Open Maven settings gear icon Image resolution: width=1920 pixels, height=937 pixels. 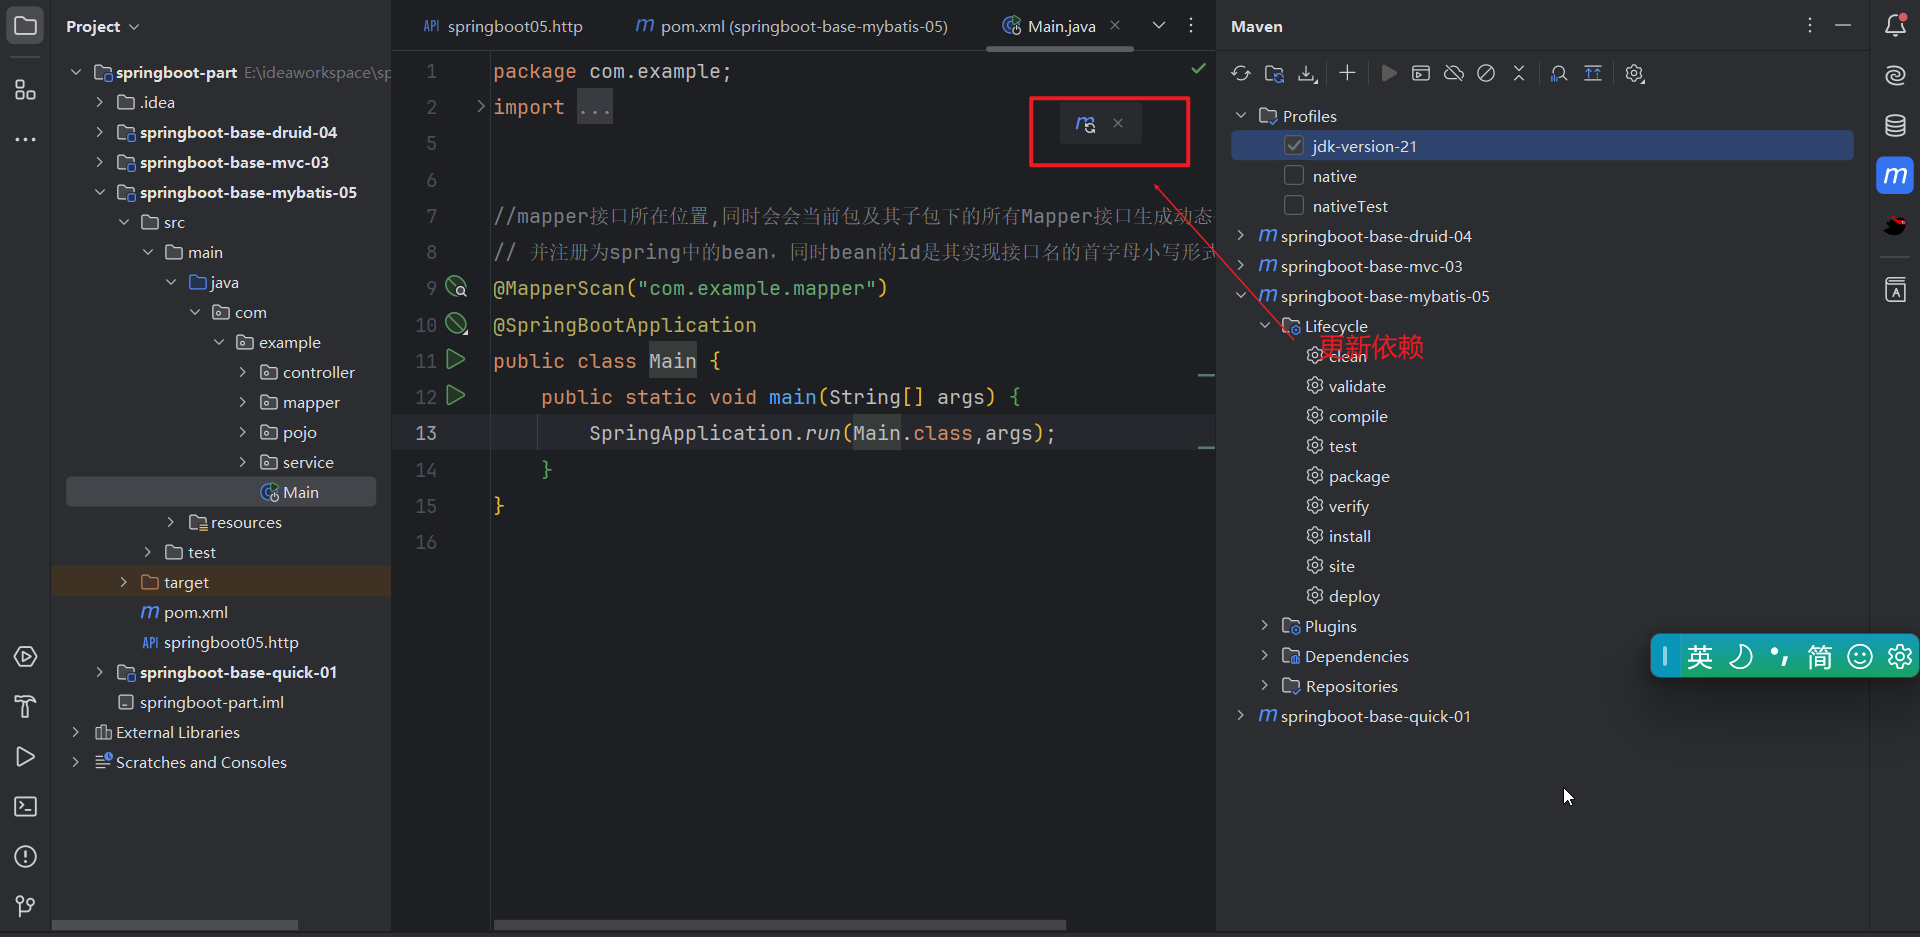coord(1635,73)
